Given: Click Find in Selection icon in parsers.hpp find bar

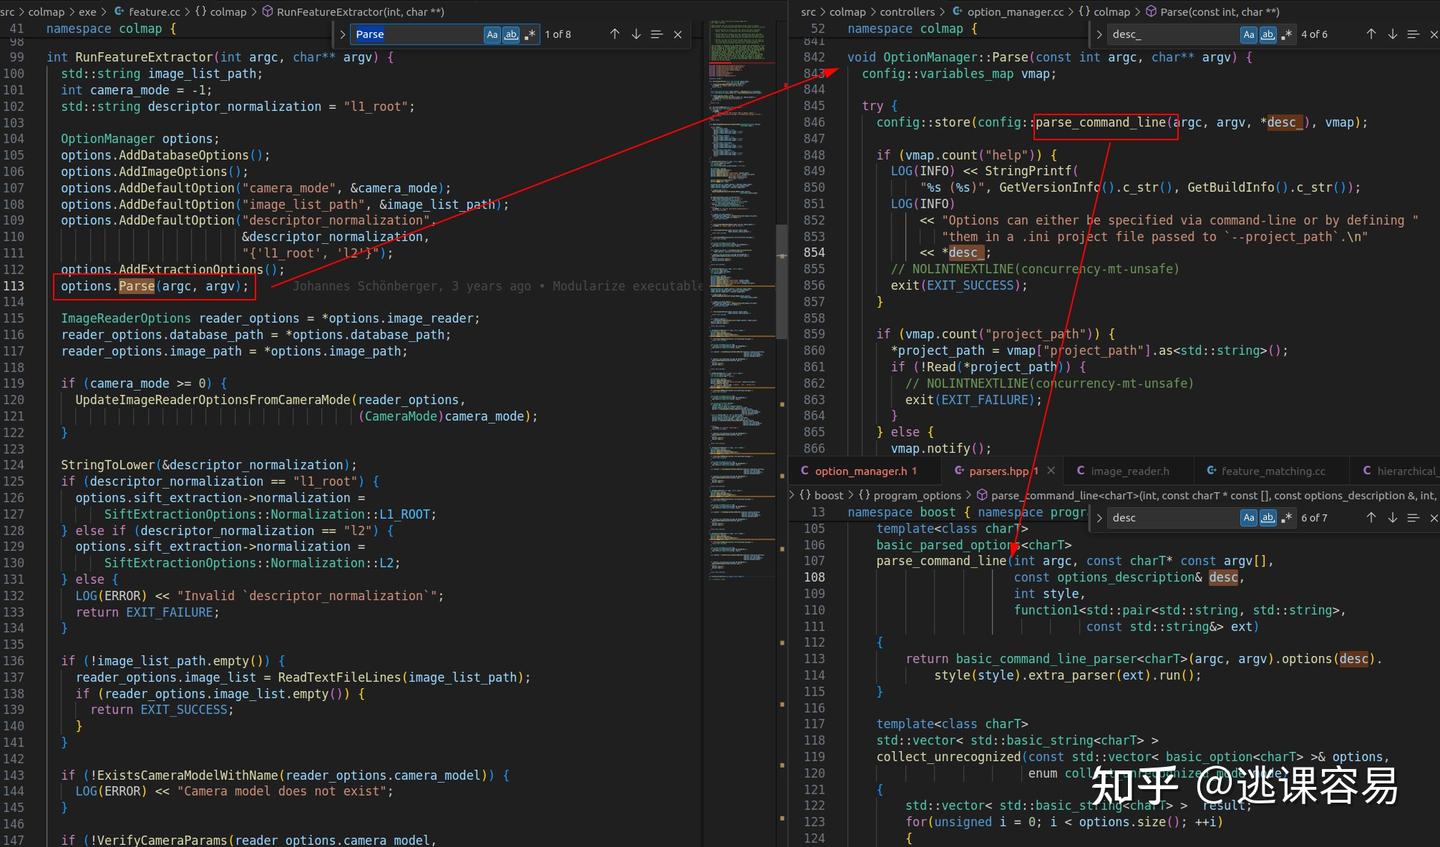Looking at the screenshot, I should tap(1413, 518).
